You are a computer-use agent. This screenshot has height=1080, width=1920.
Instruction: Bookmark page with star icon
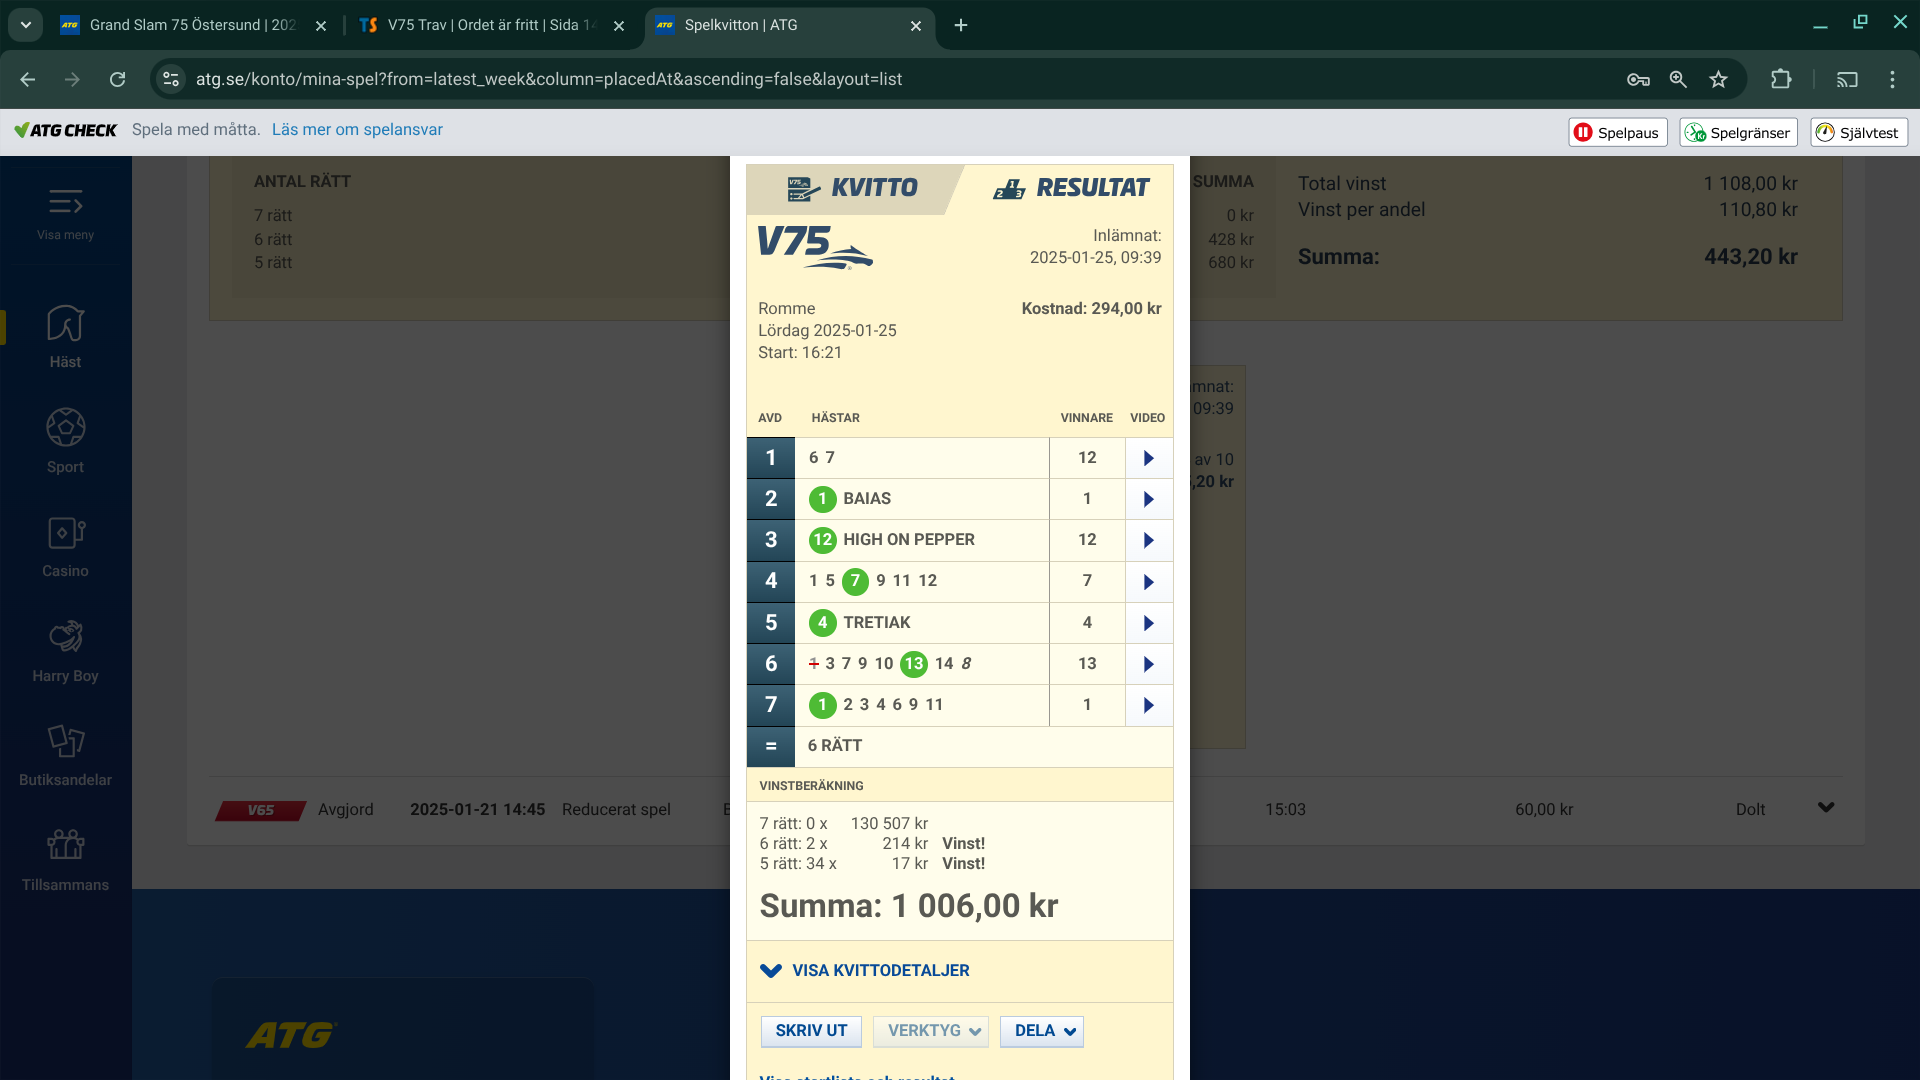1718,80
